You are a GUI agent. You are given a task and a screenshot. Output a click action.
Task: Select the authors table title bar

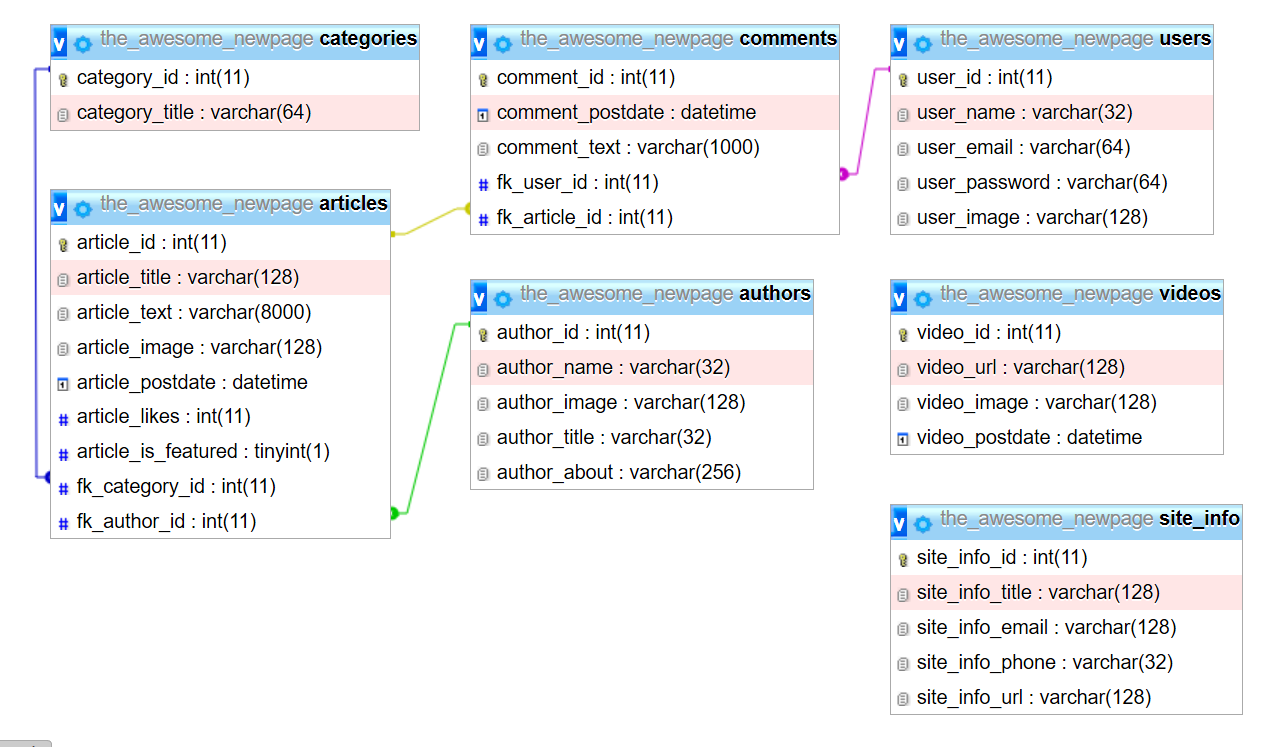tap(642, 297)
